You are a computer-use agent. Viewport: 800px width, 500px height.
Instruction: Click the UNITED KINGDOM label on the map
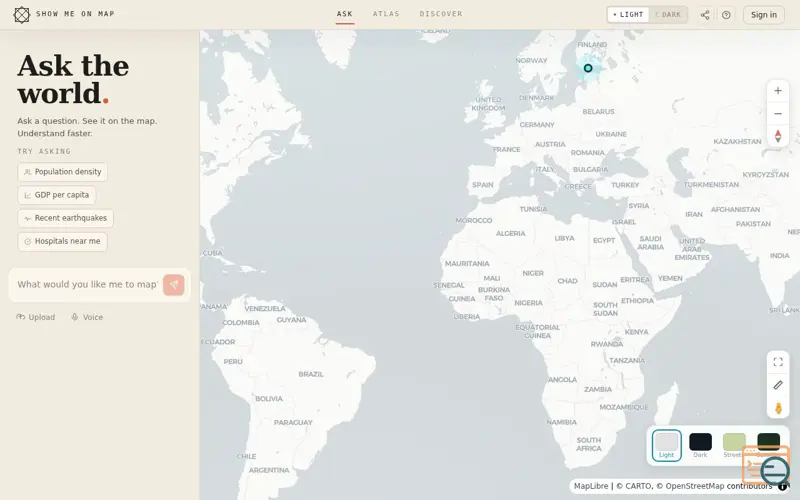coord(488,104)
